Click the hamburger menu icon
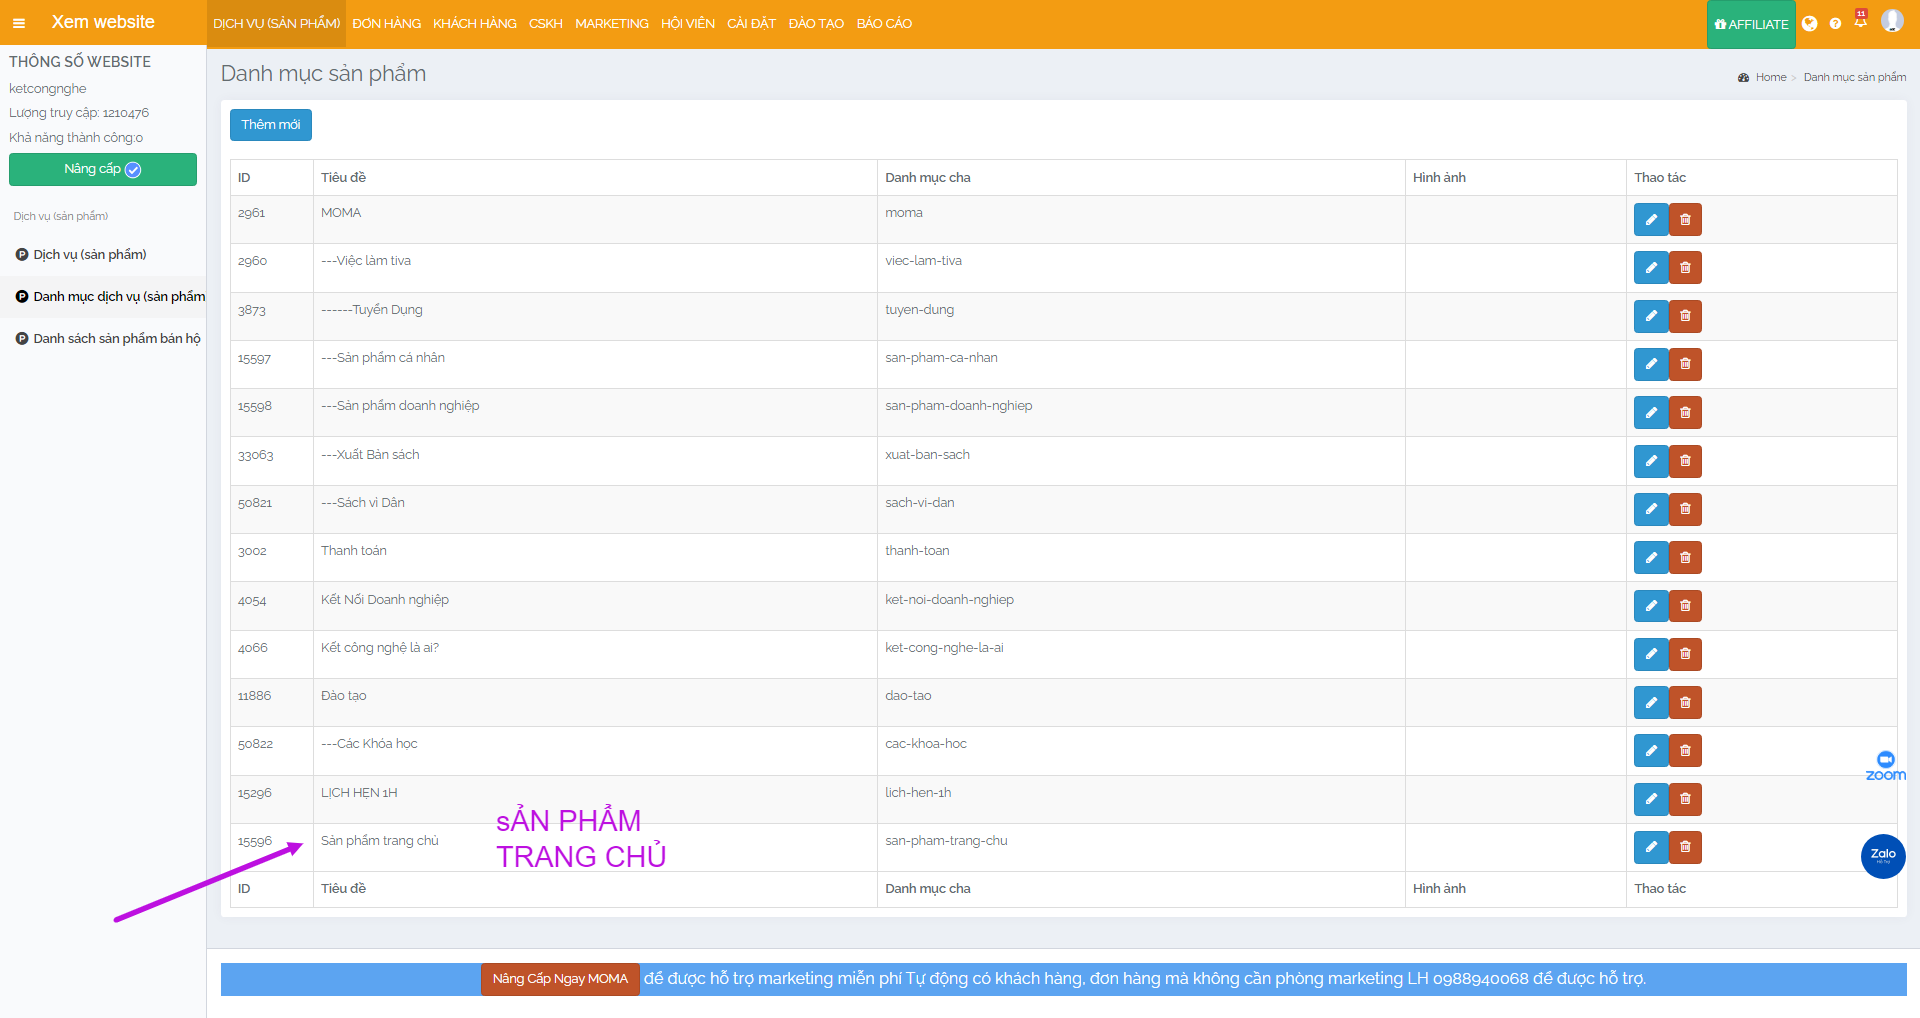This screenshot has height=1018, width=1920. pyautogui.click(x=19, y=23)
